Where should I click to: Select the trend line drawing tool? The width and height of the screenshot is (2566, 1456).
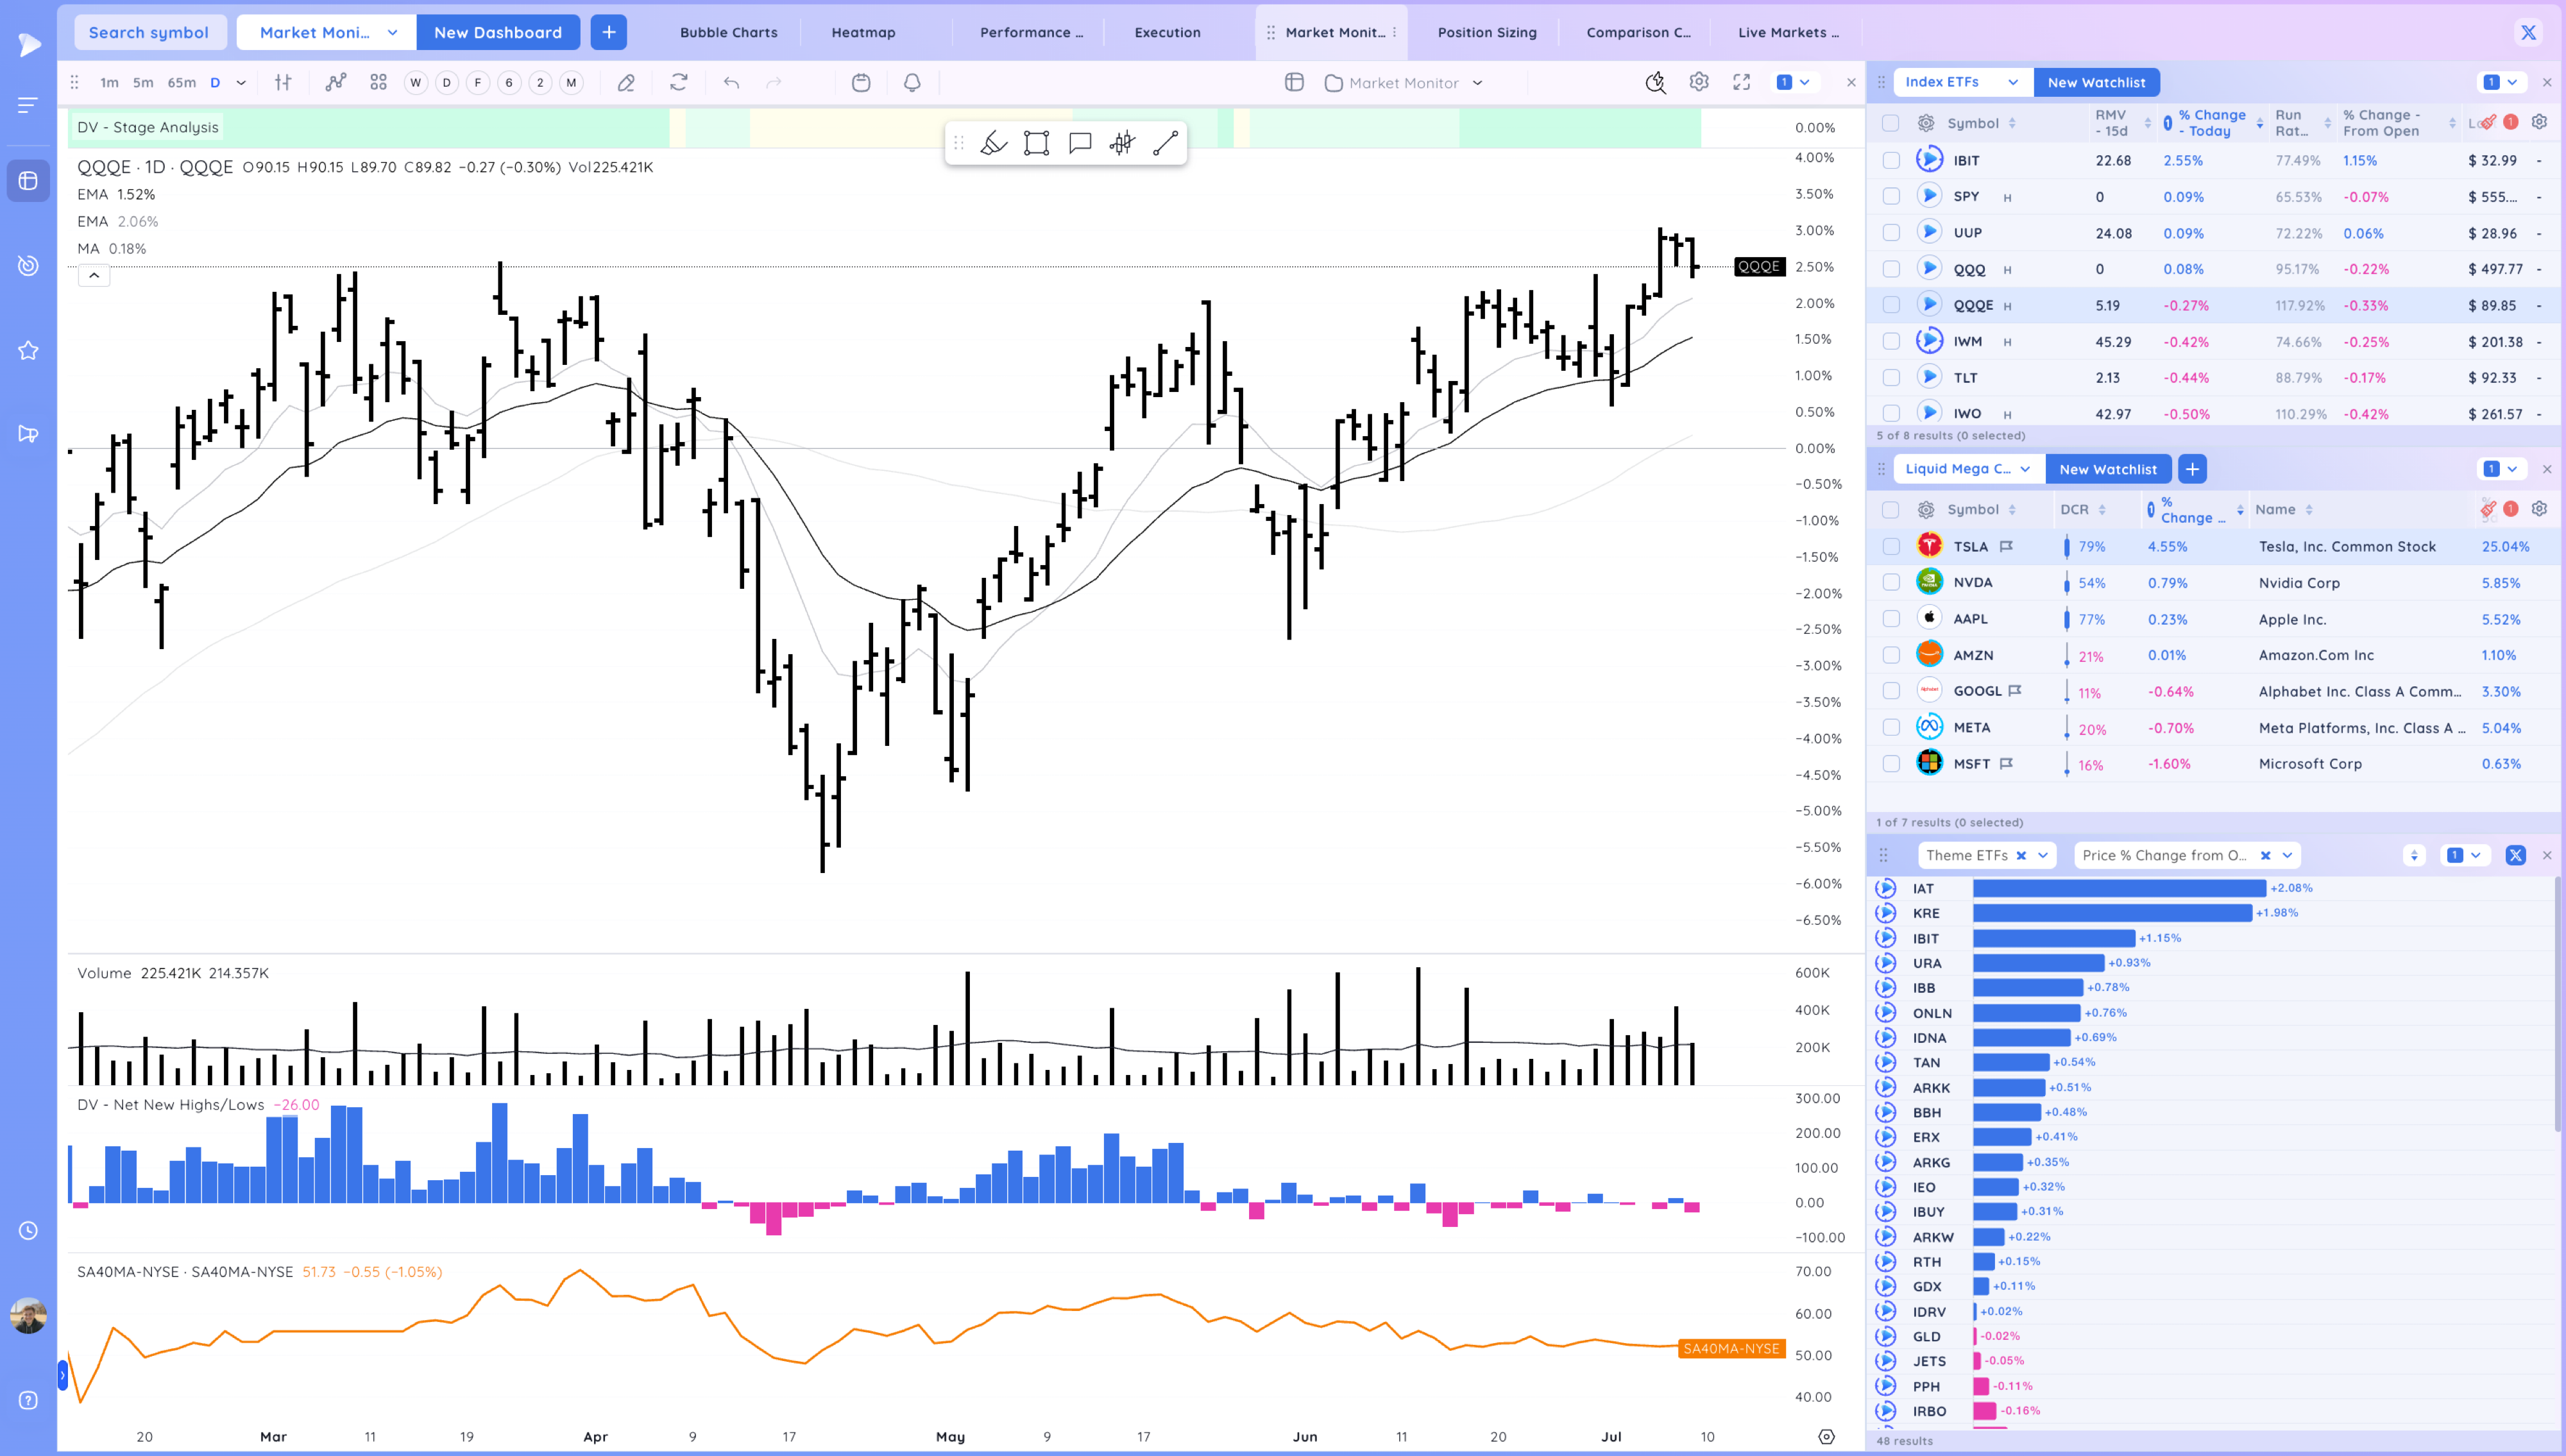(x=1165, y=143)
